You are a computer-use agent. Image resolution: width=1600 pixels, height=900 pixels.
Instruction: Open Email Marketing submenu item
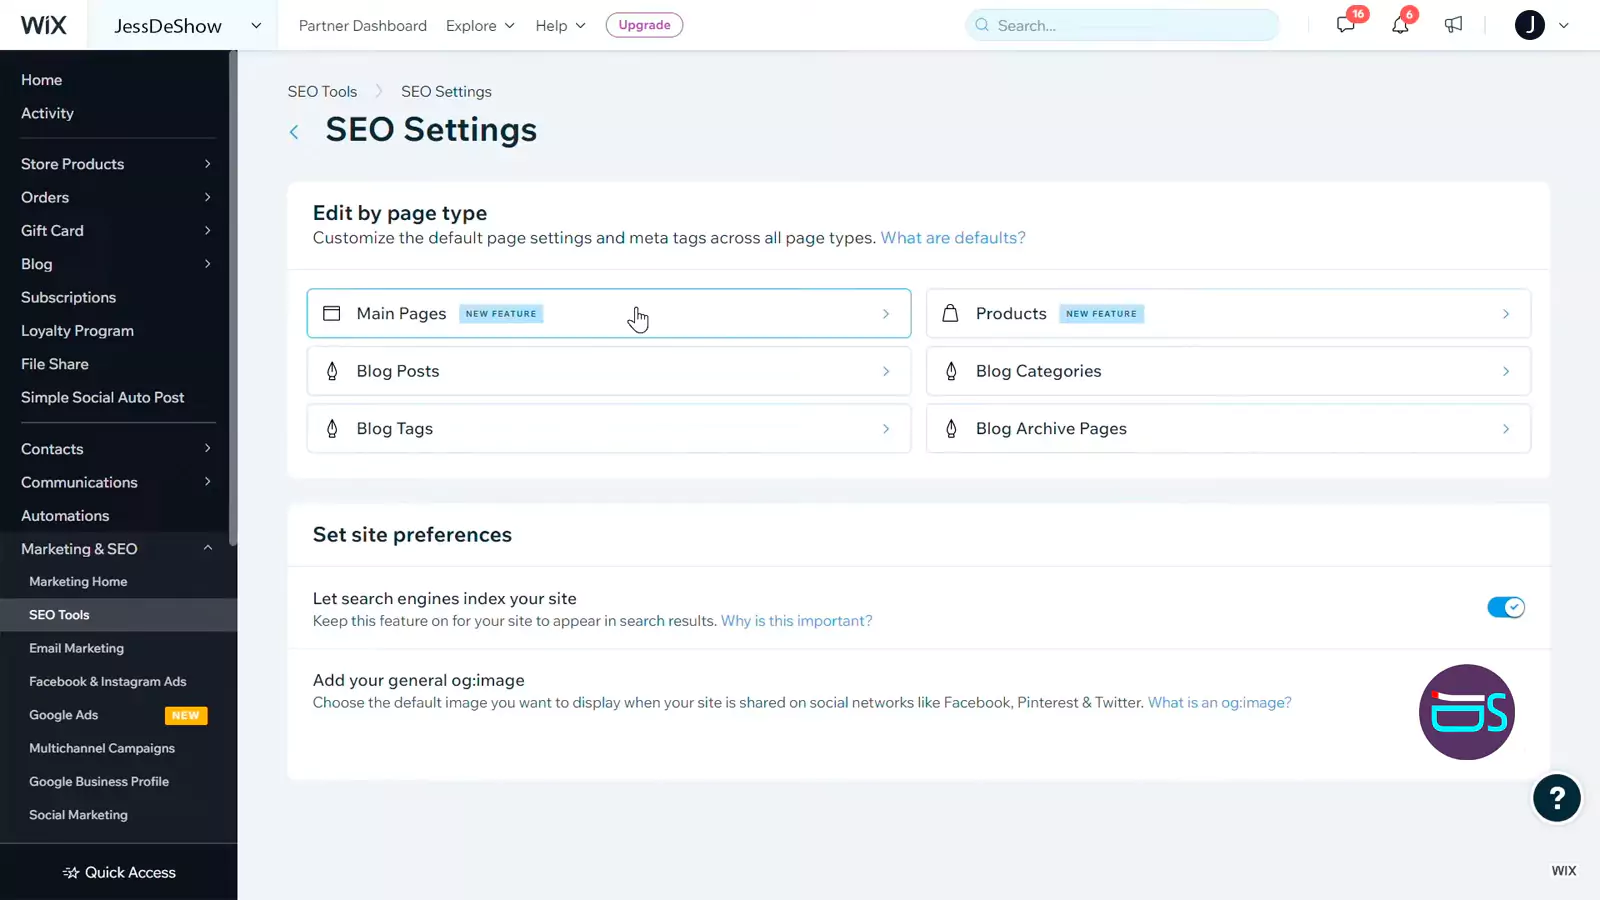(x=77, y=649)
